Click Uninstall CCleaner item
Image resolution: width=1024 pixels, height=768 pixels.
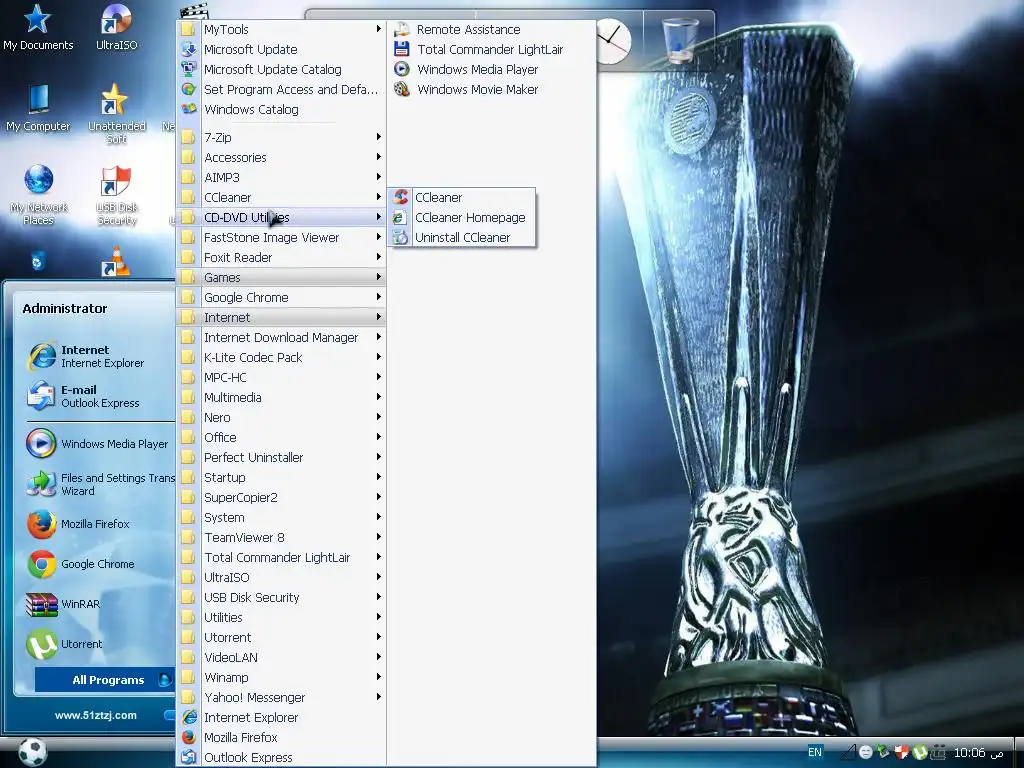[x=462, y=238]
